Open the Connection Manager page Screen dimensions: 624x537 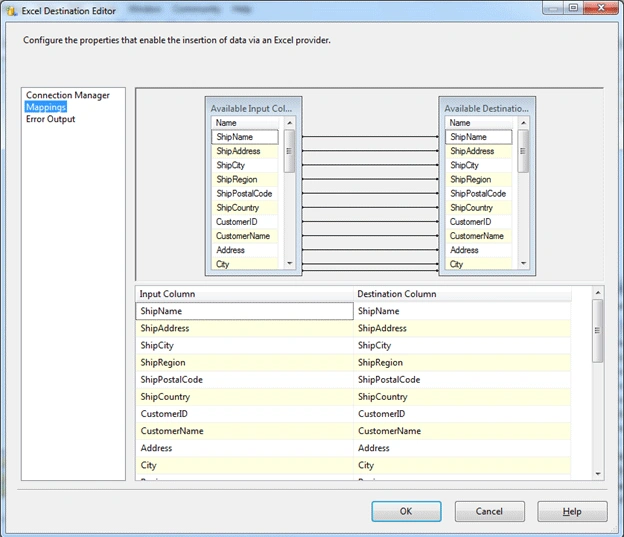point(68,95)
